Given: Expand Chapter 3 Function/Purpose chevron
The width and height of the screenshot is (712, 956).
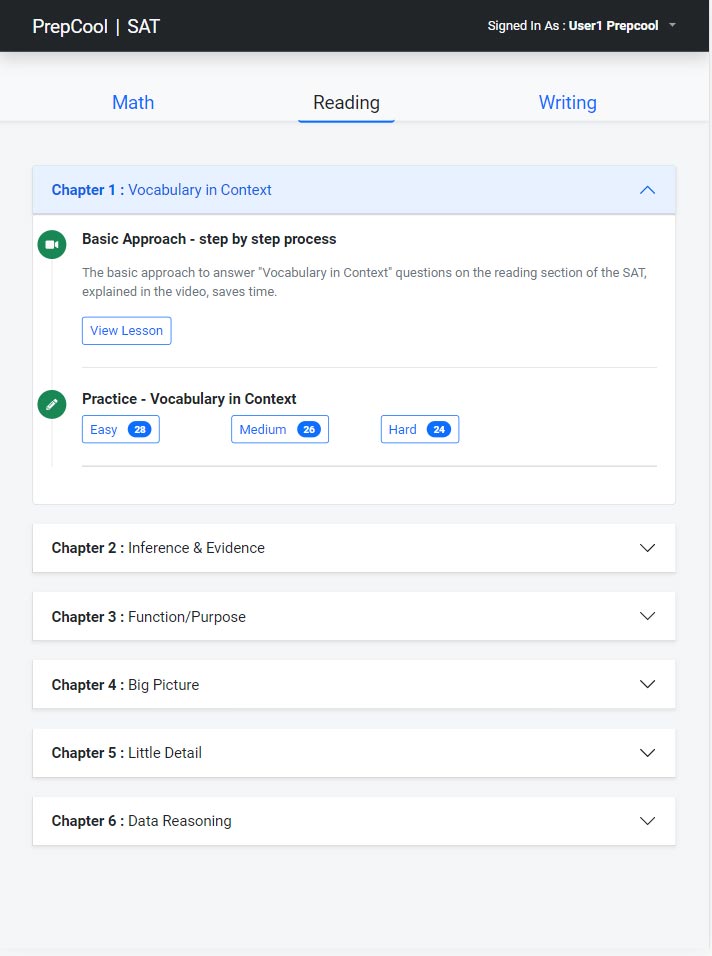Looking at the screenshot, I should pyautogui.click(x=647, y=616).
